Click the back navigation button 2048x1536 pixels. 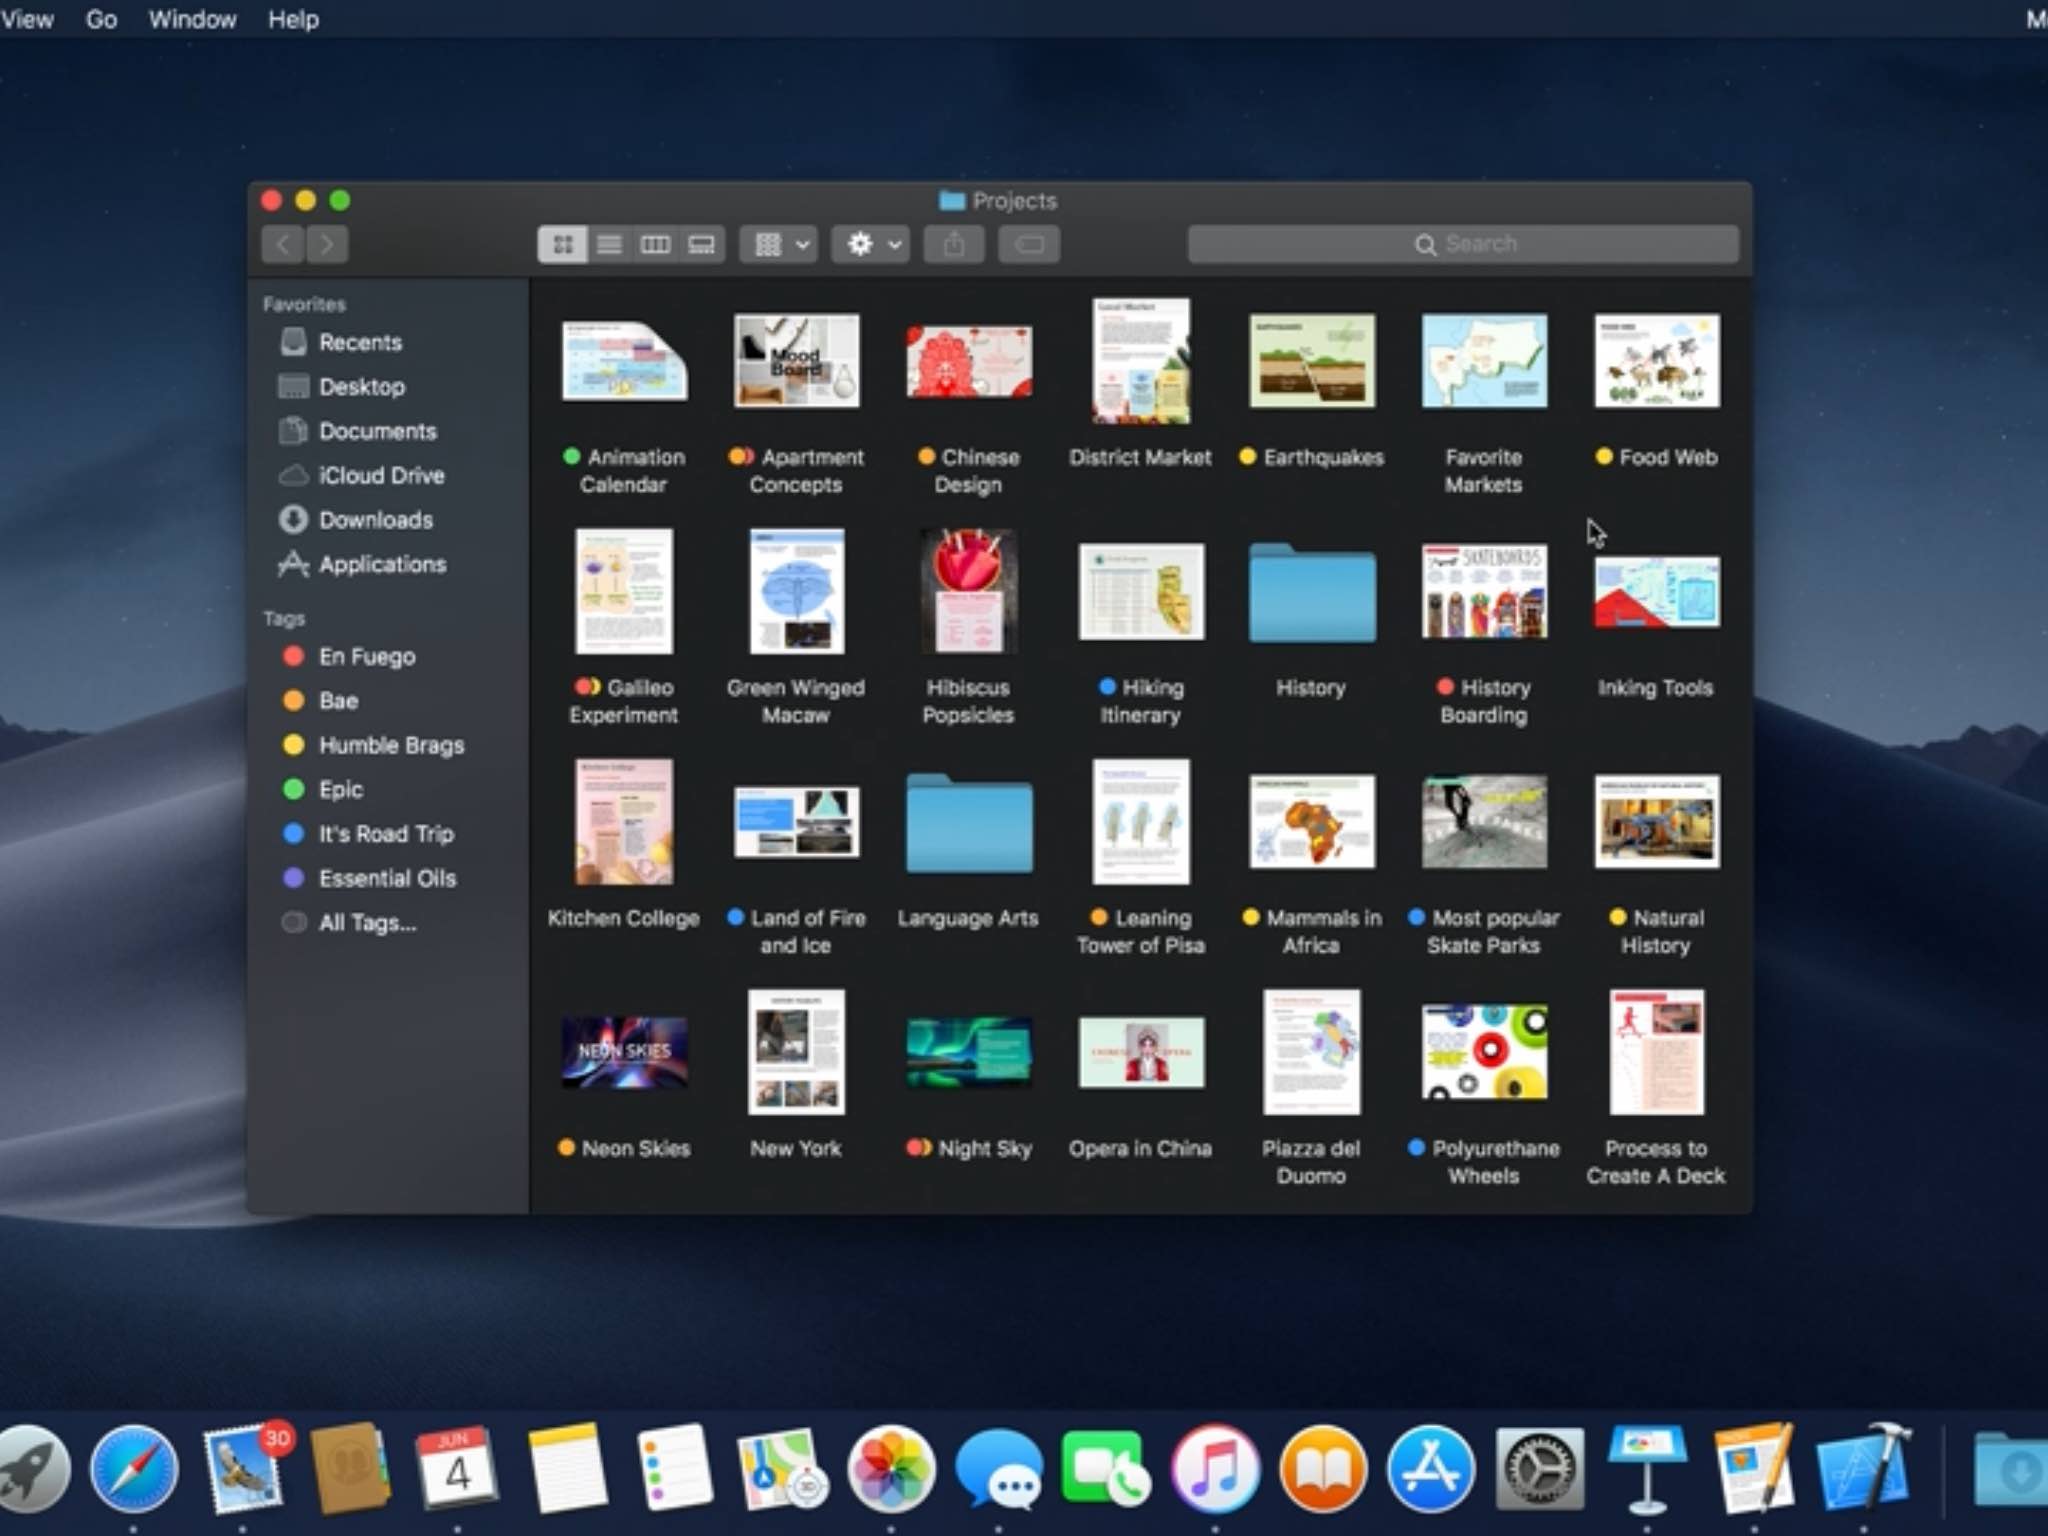284,242
